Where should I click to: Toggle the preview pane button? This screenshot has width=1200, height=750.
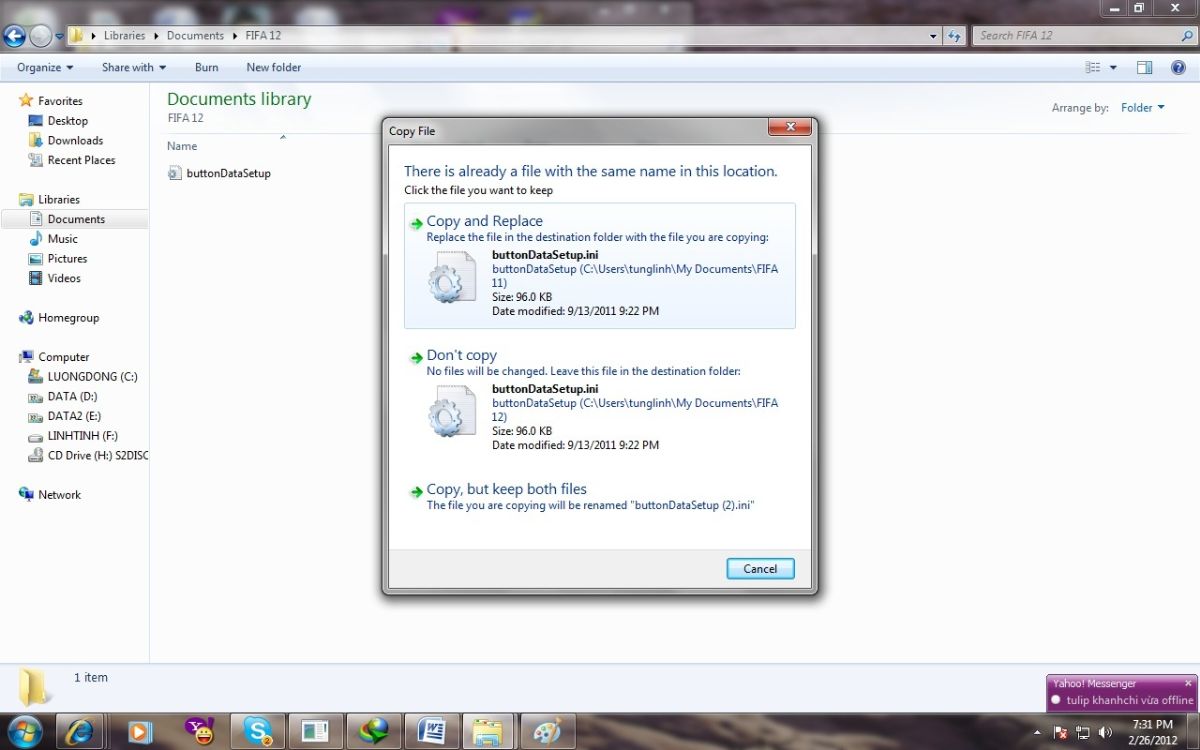(x=1145, y=67)
